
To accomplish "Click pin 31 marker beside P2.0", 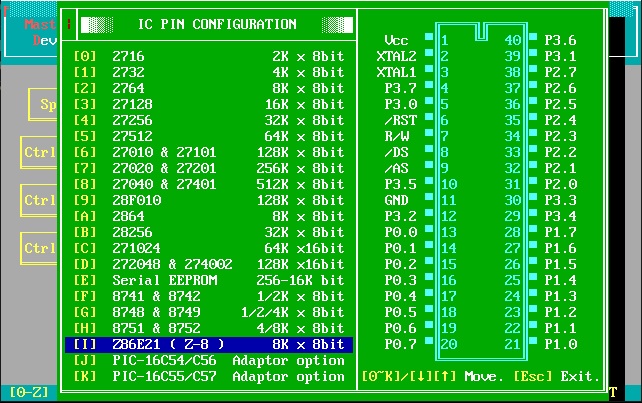I will tap(533, 180).
